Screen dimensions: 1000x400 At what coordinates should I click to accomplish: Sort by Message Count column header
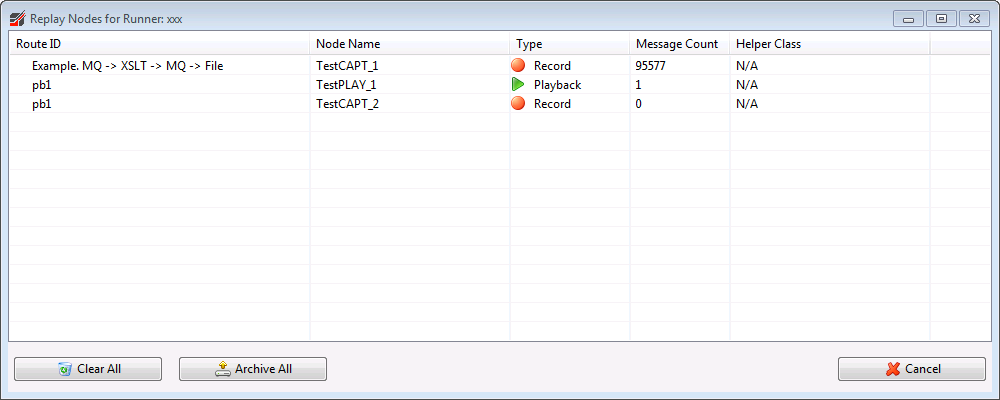click(x=678, y=44)
